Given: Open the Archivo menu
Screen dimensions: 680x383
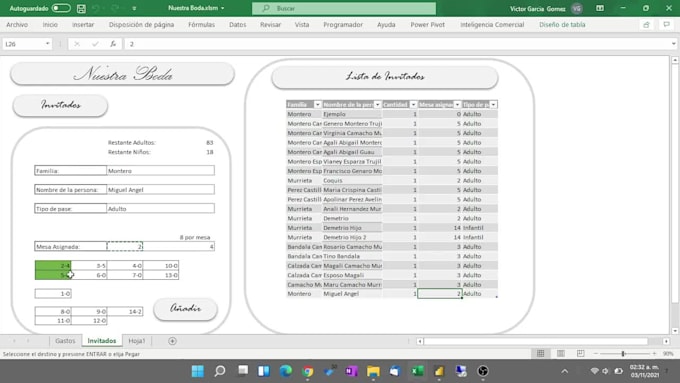Looking at the screenshot, I should [17, 25].
